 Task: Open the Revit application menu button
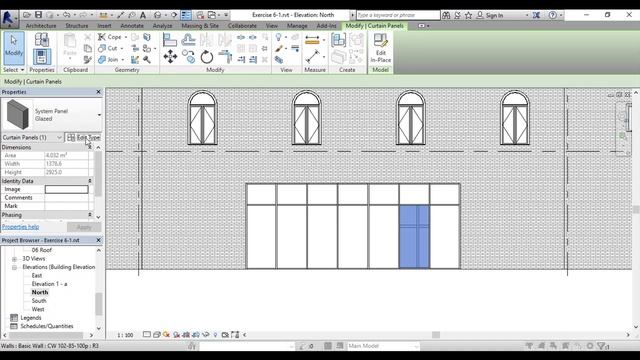[x=9, y=19]
